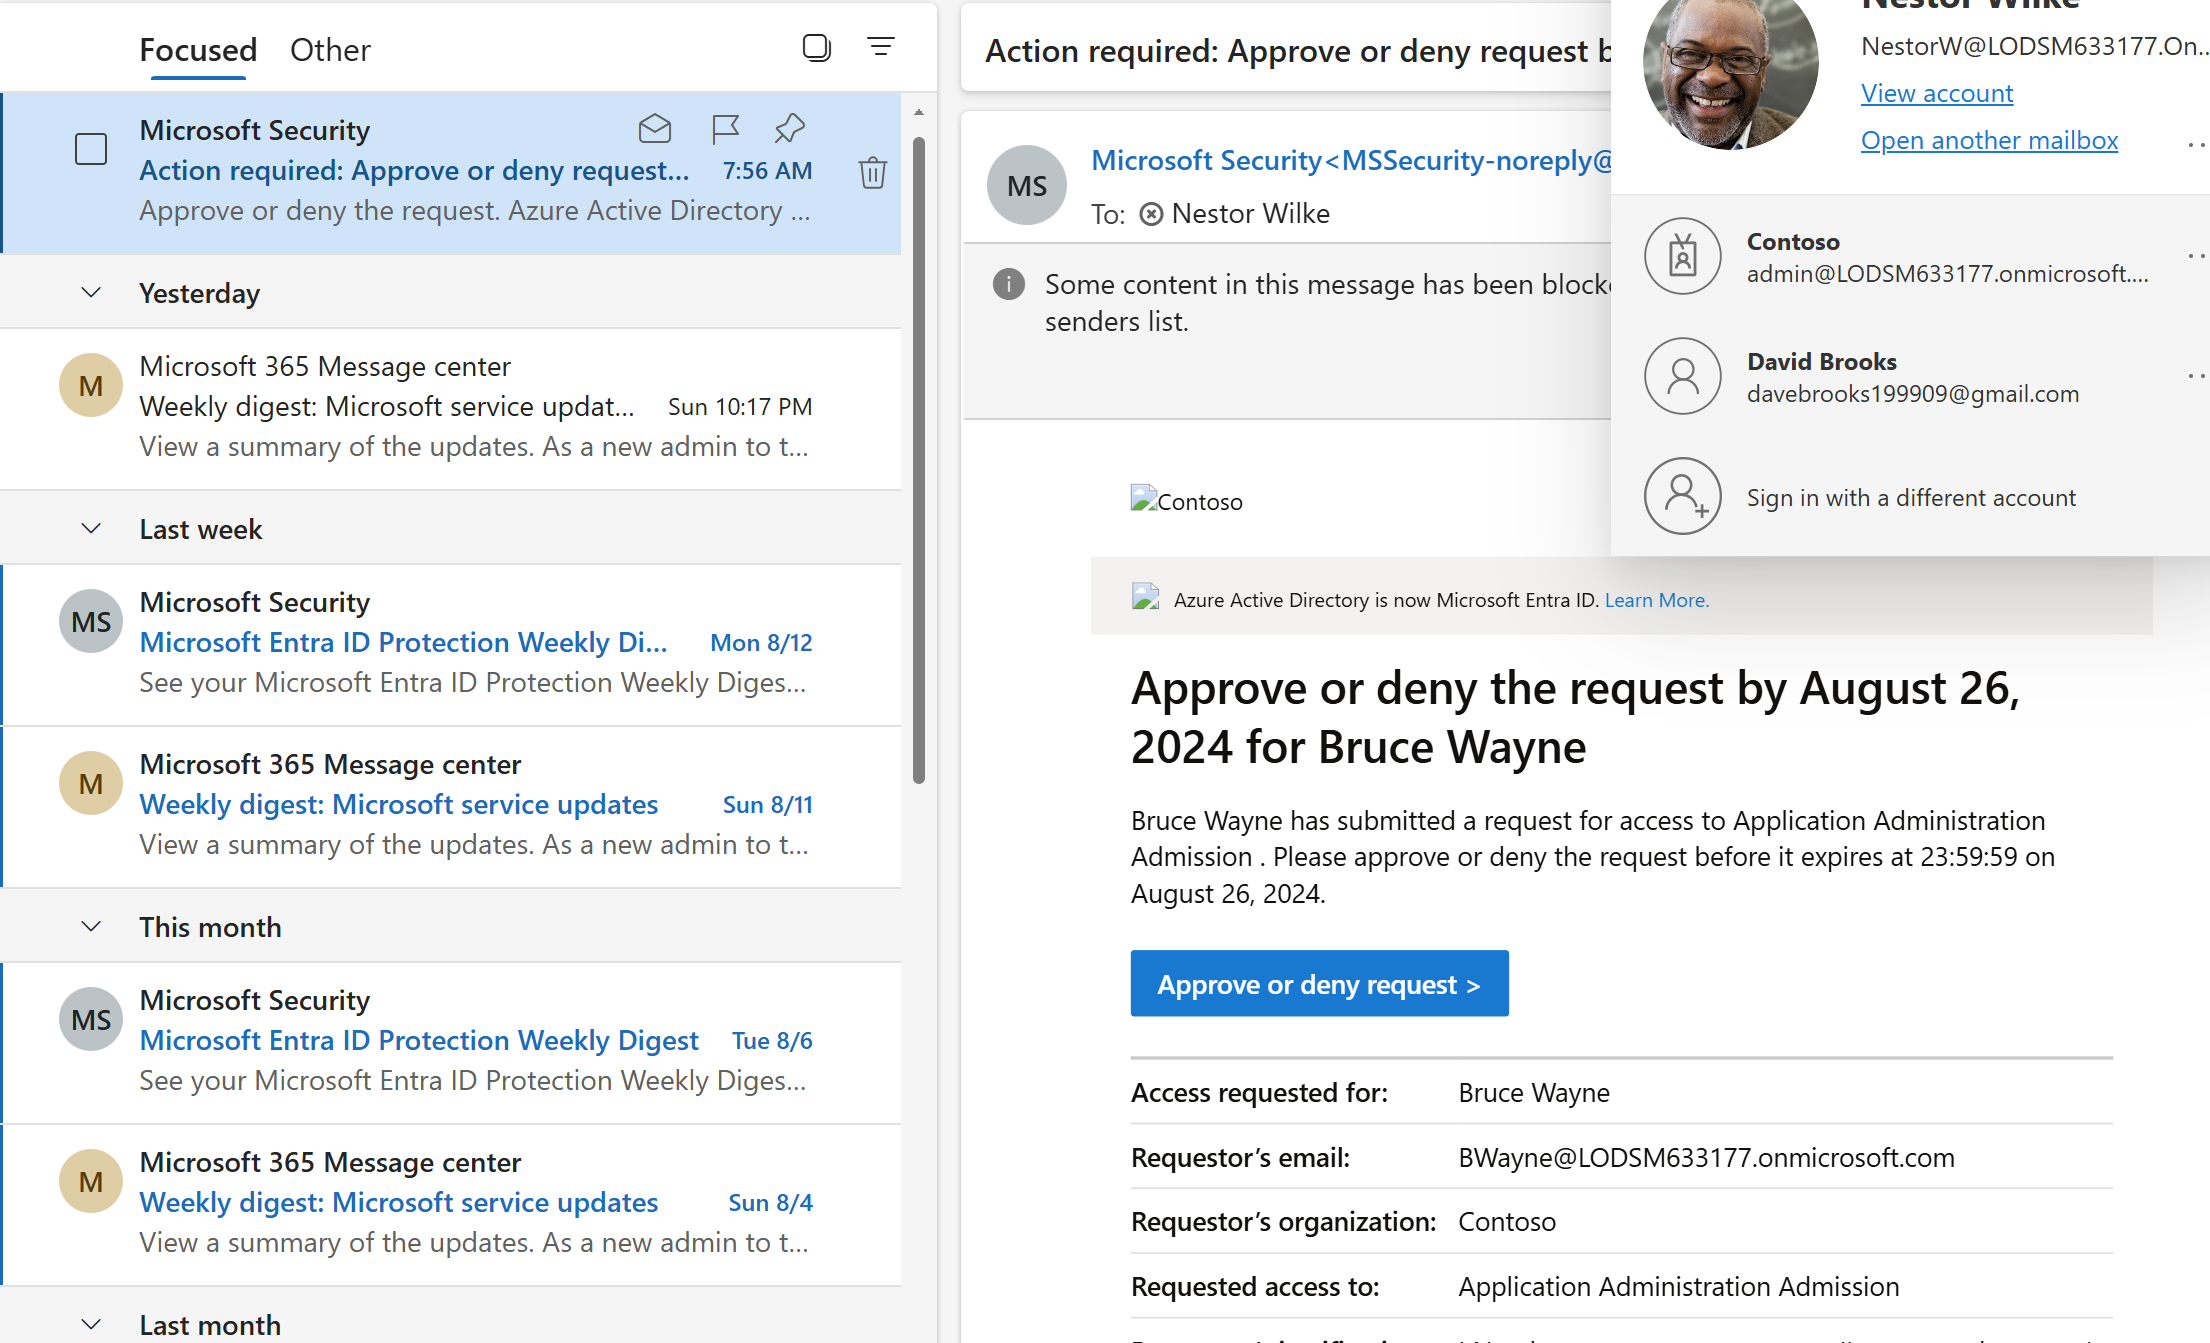
Task: Switch to the Other inbox tab
Action: pyautogui.click(x=330, y=50)
